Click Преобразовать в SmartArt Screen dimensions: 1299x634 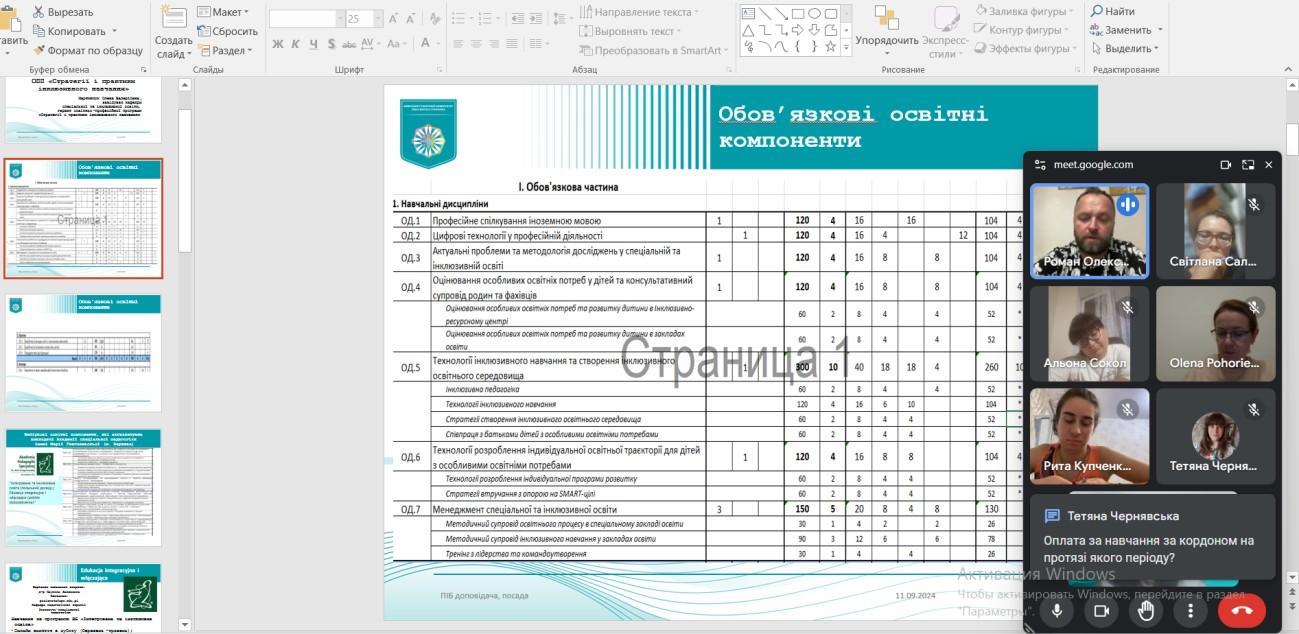point(654,50)
